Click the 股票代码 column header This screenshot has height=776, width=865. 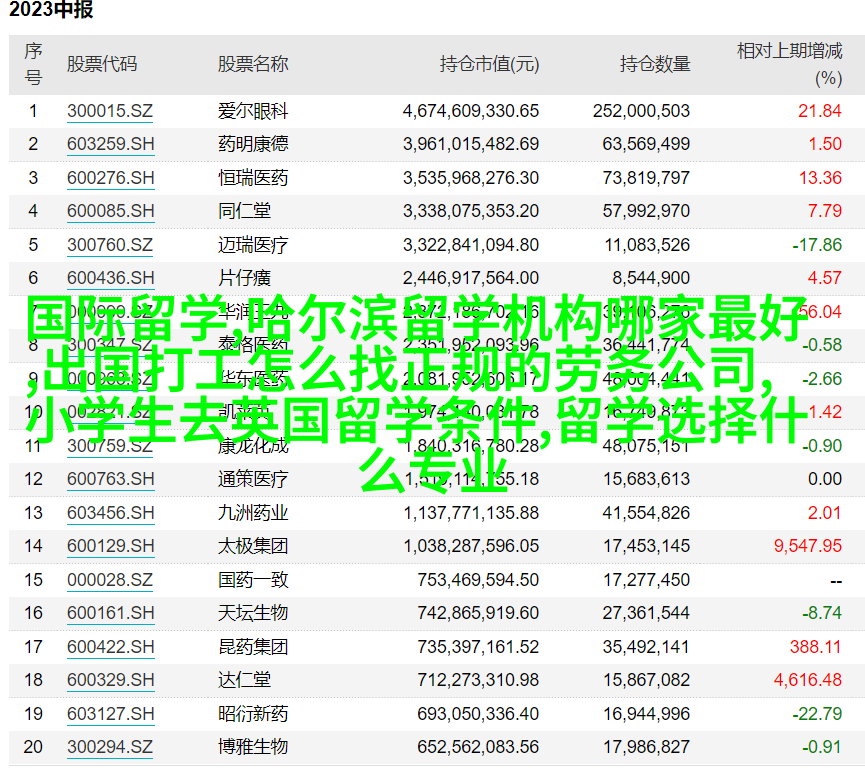point(102,64)
